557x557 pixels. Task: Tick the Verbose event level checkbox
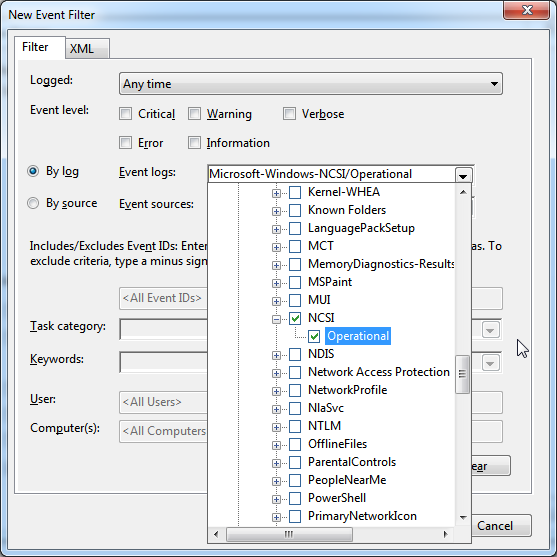(x=289, y=114)
